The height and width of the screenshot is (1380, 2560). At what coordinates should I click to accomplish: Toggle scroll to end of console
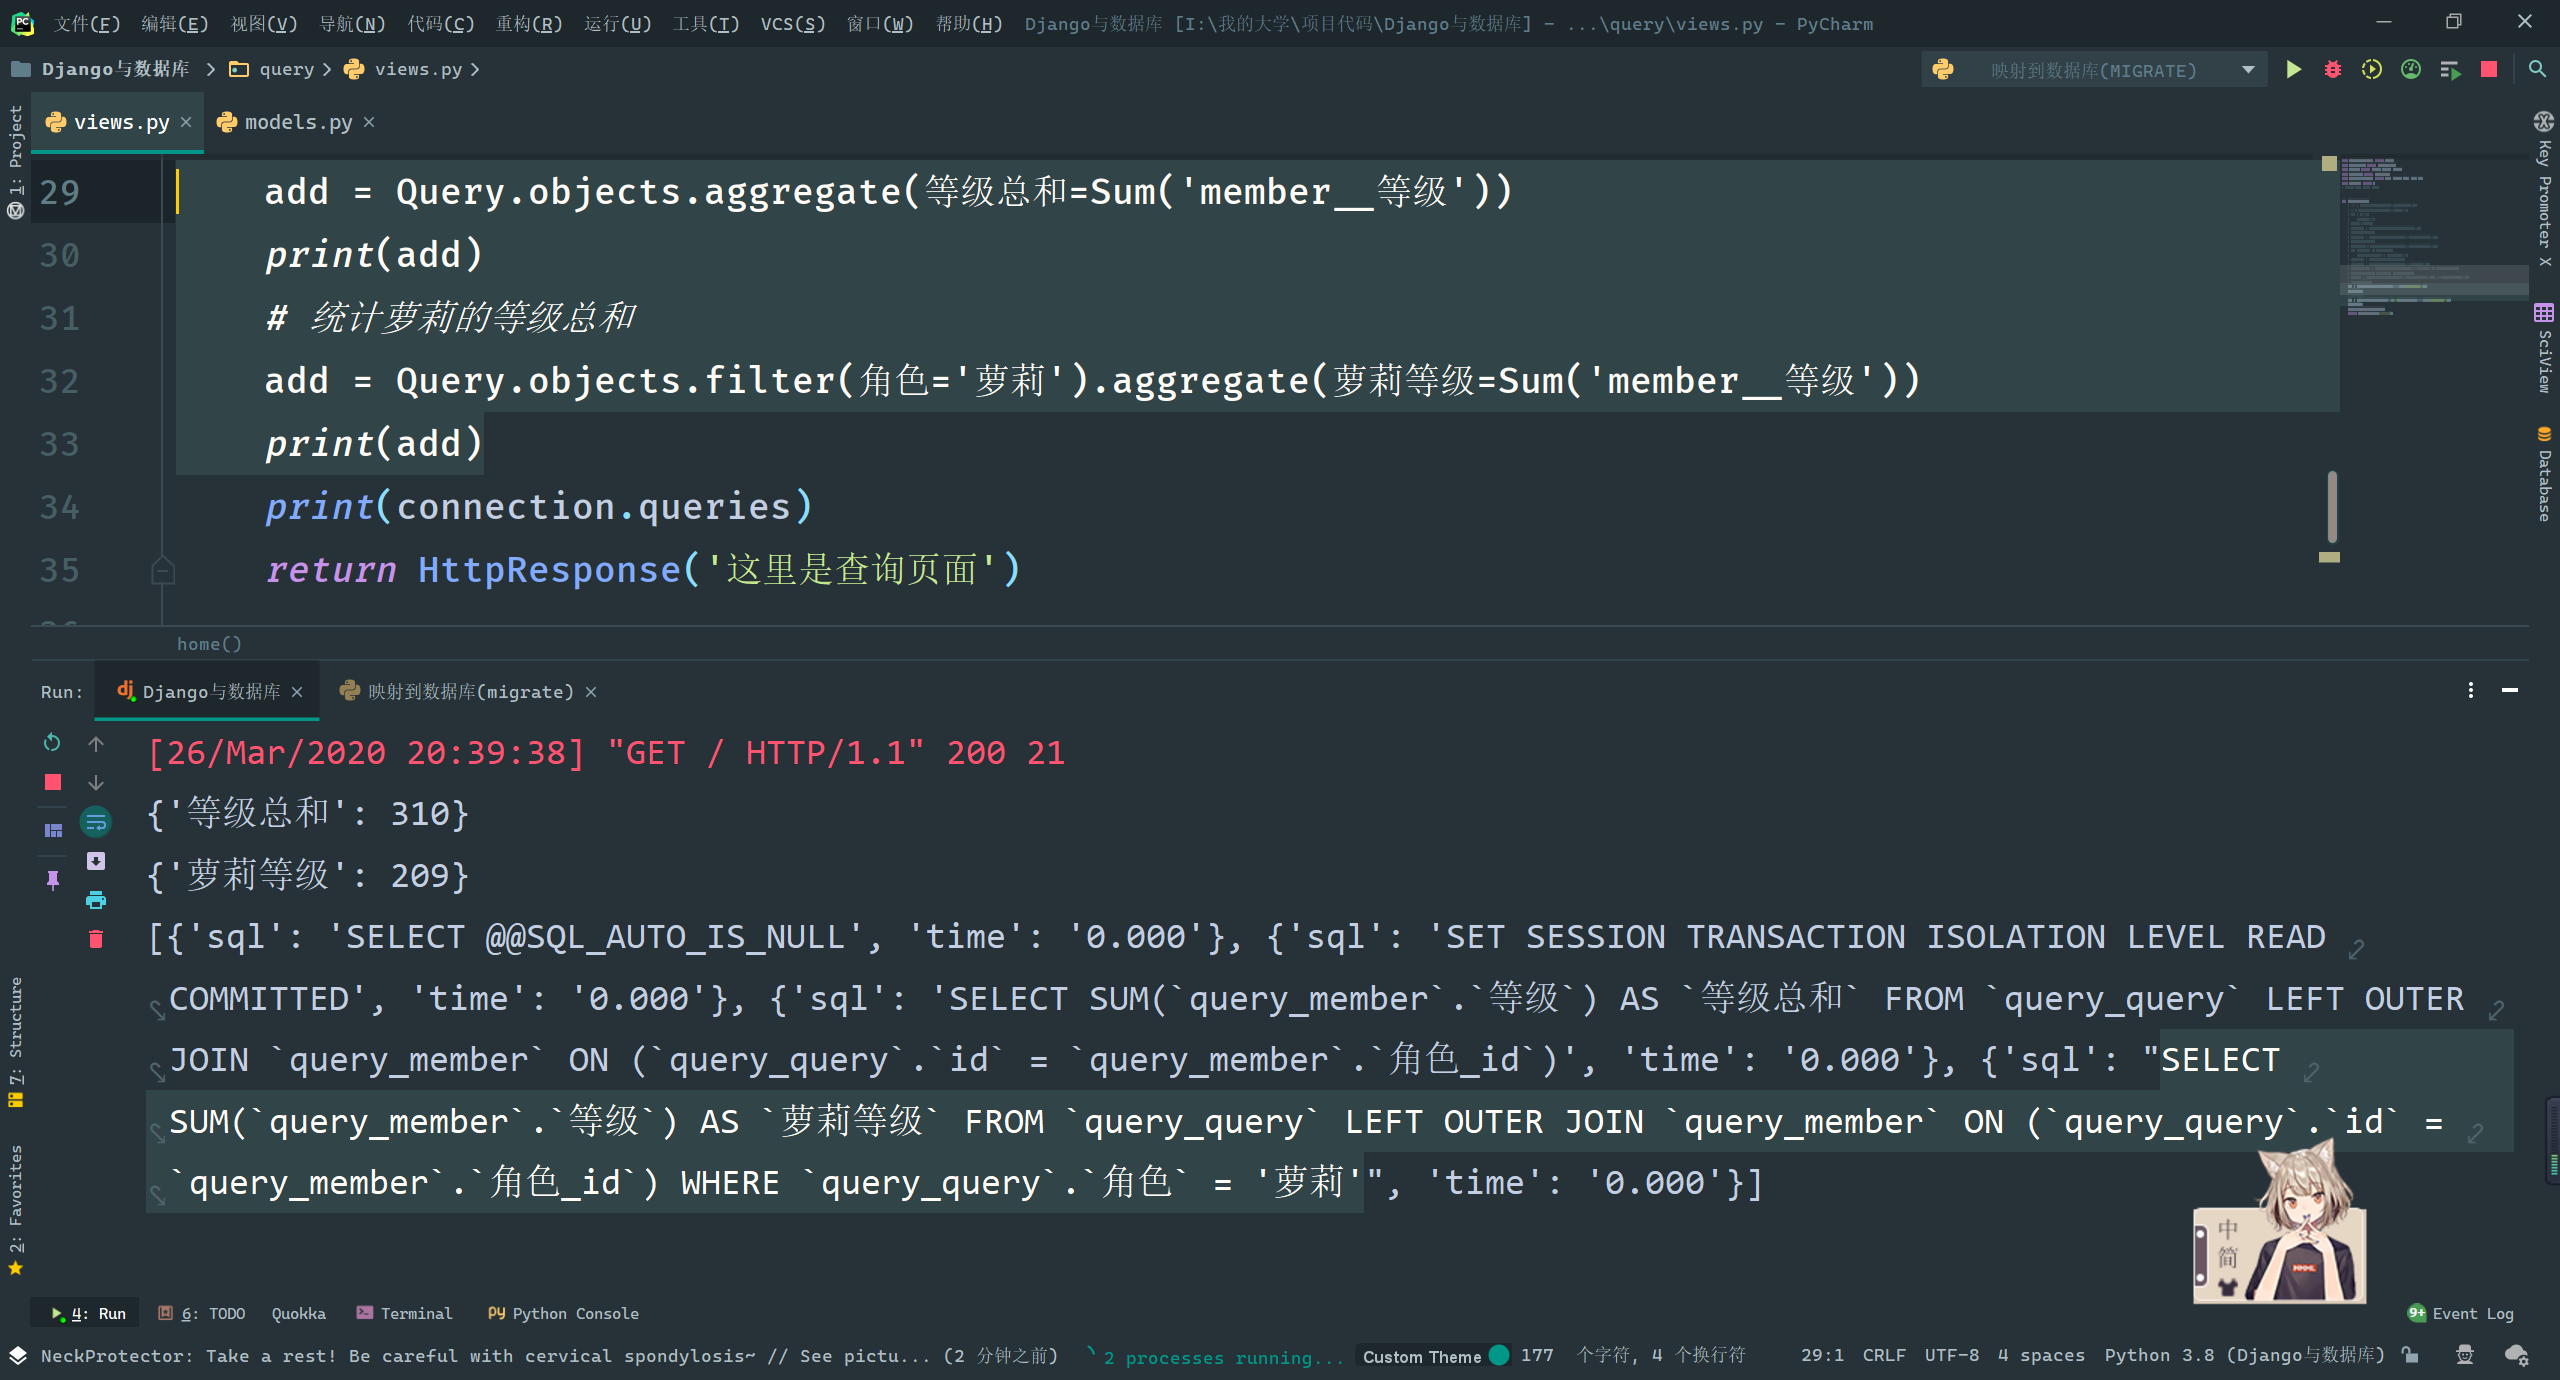[96, 861]
